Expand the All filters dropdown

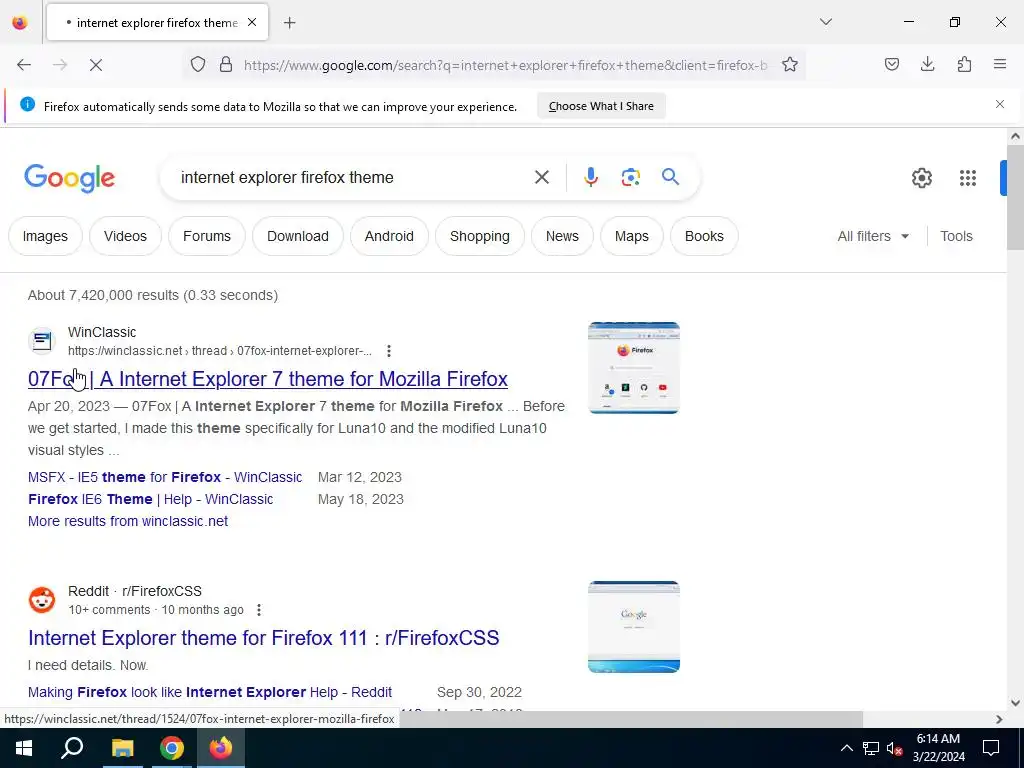point(873,236)
